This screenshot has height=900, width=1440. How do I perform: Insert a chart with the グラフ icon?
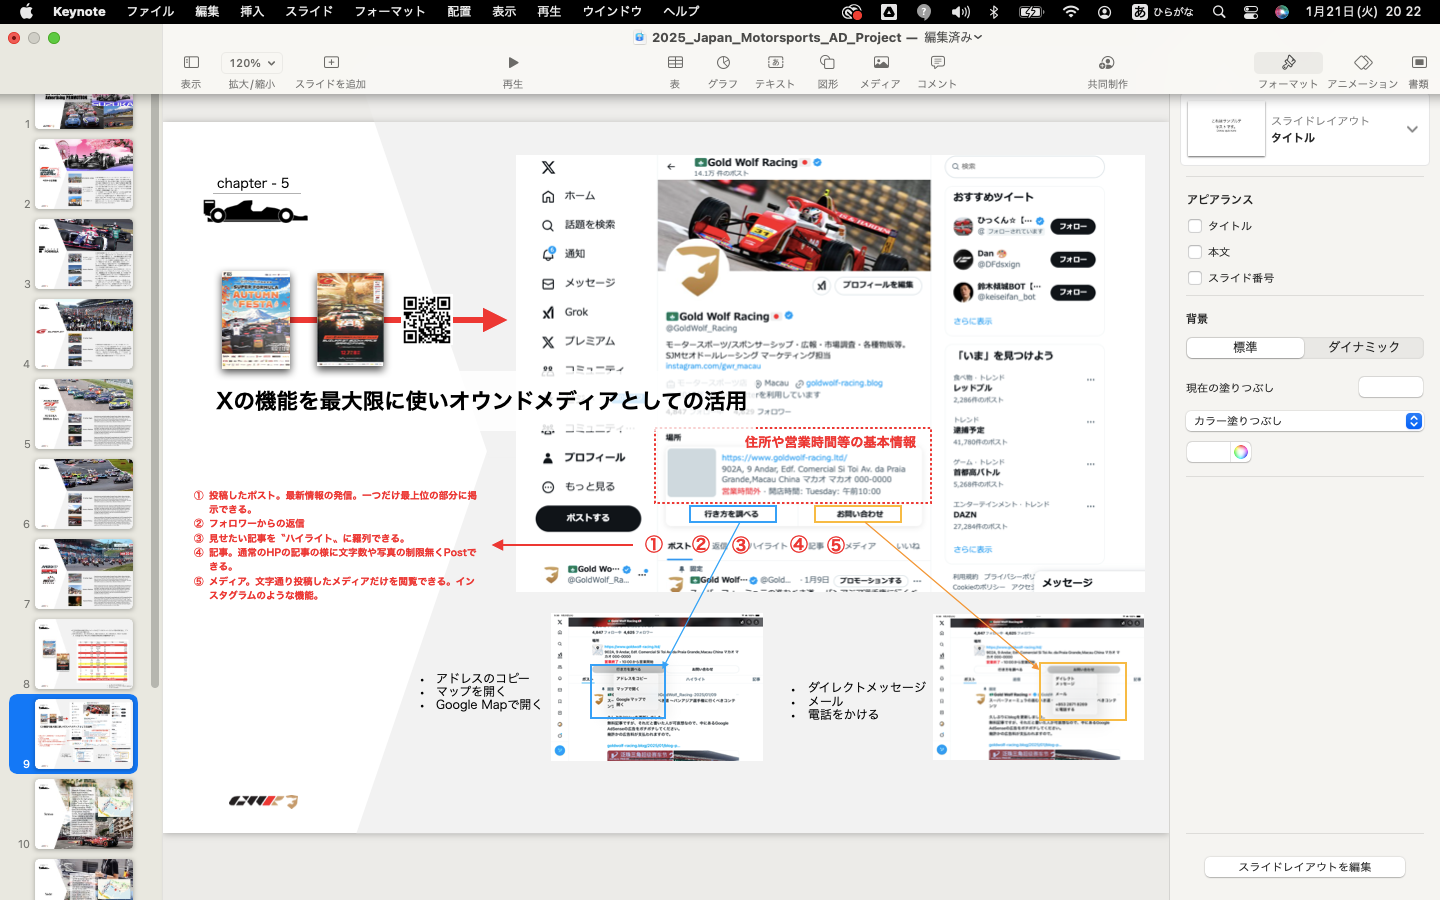(x=723, y=63)
